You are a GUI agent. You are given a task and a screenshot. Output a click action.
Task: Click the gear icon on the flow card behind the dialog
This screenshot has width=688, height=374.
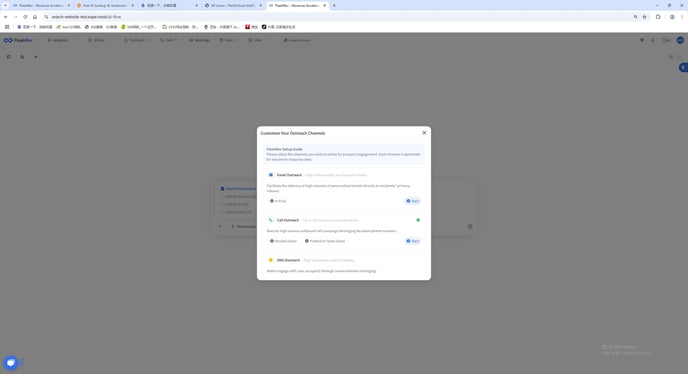(x=470, y=227)
